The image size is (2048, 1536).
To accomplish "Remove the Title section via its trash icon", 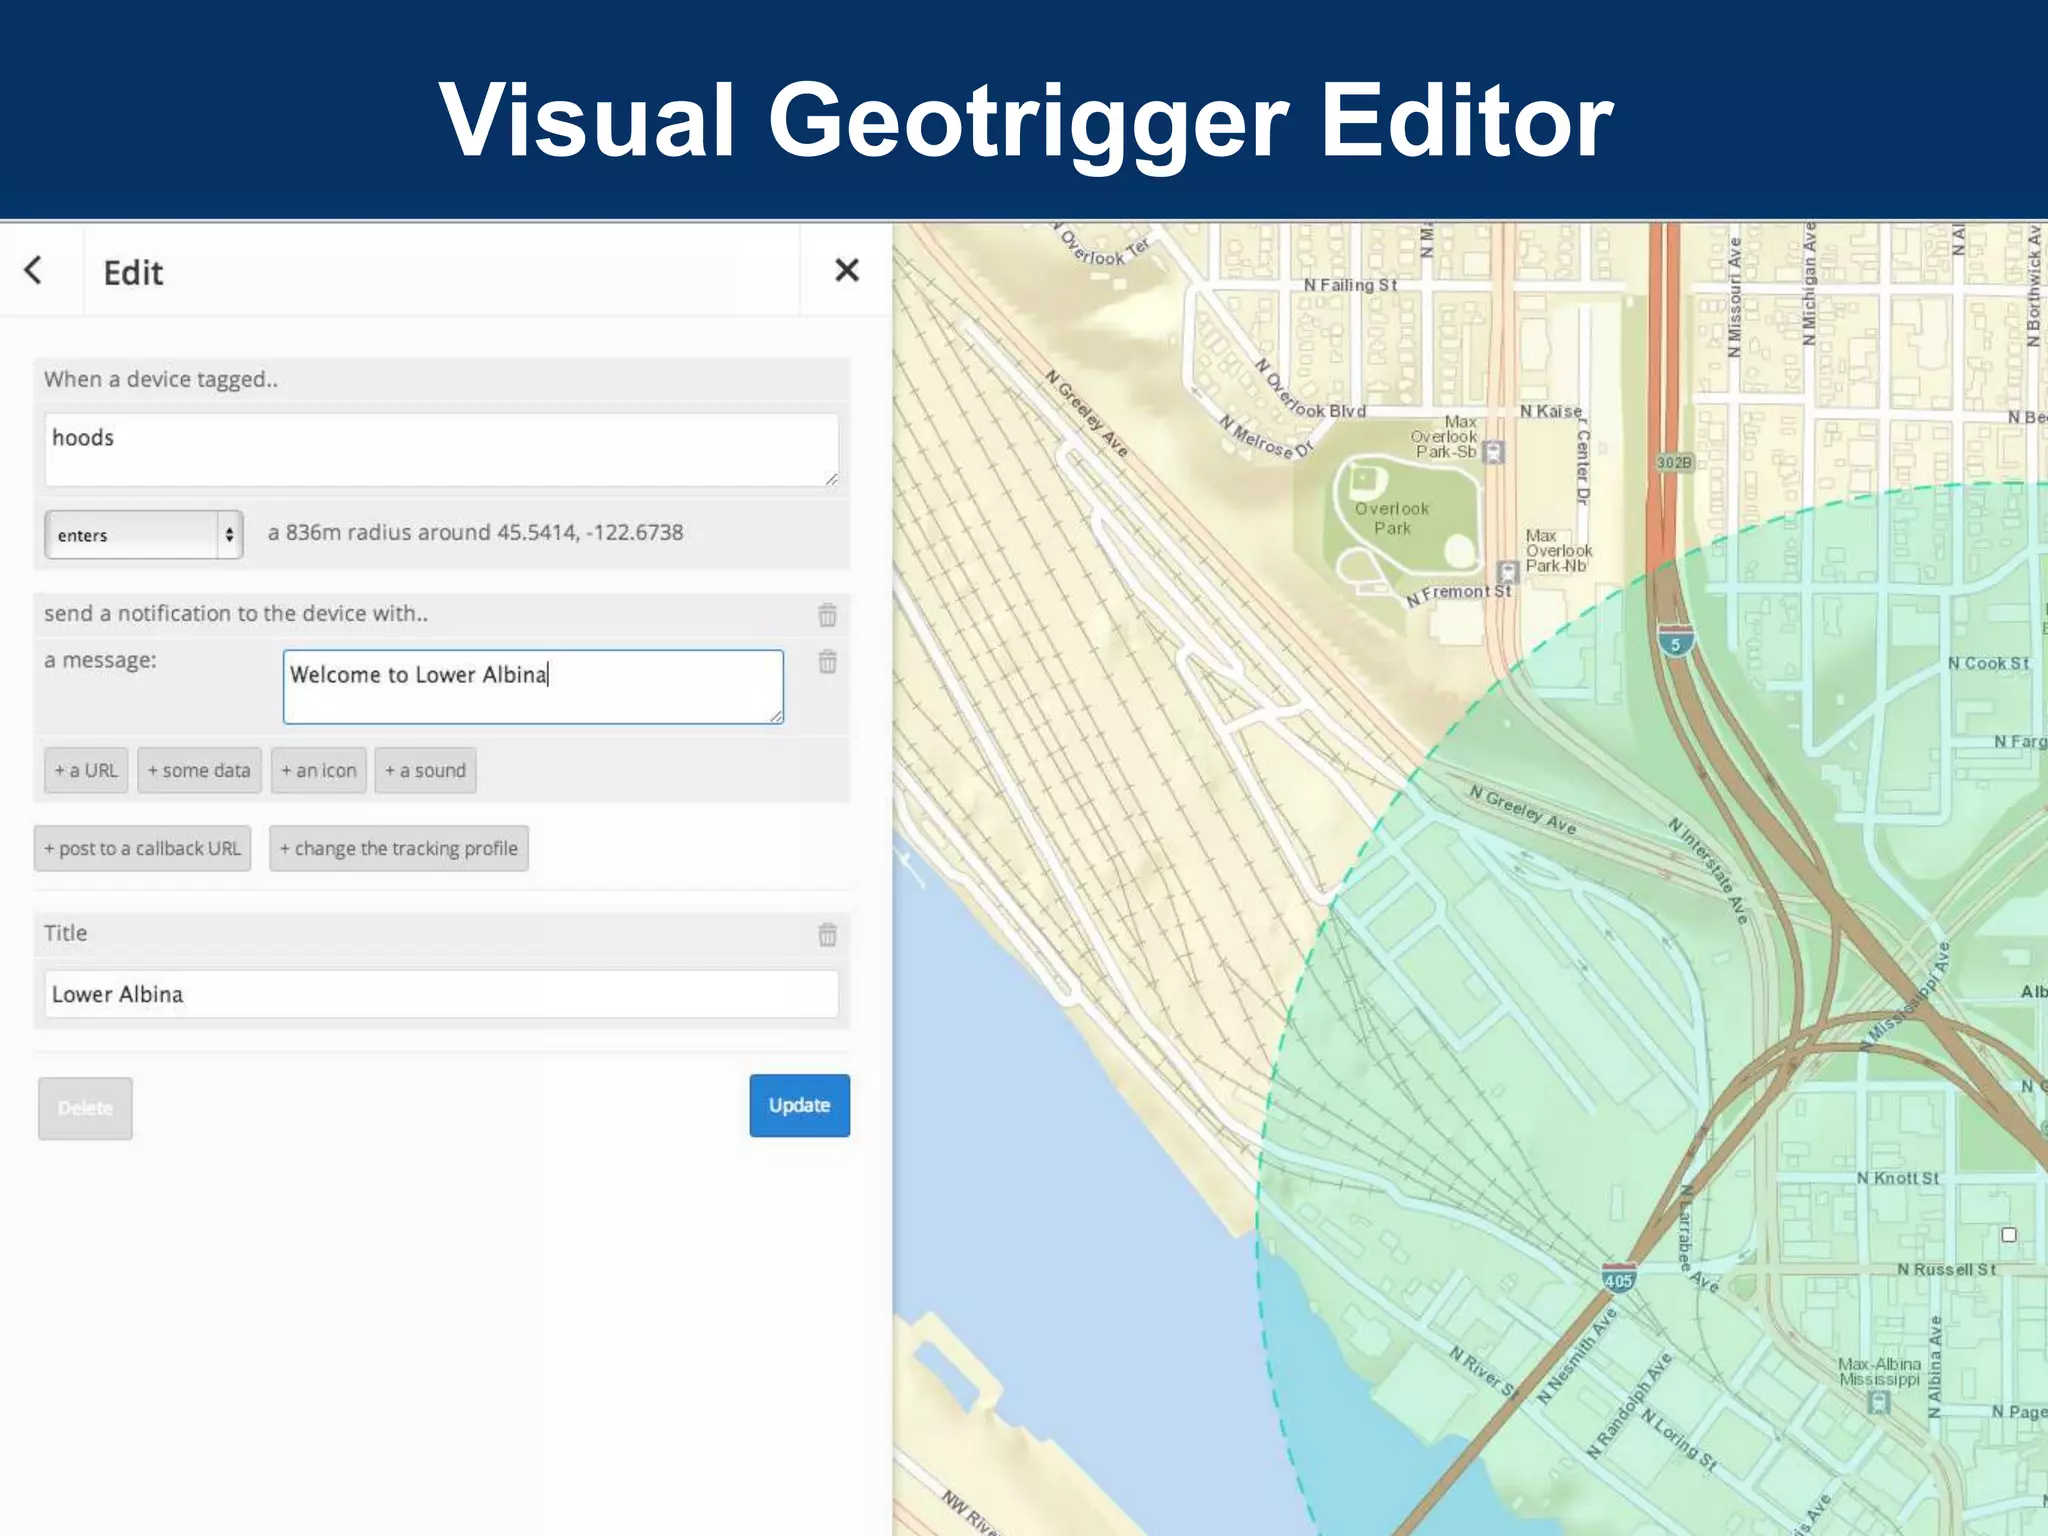I will pos(827,934).
